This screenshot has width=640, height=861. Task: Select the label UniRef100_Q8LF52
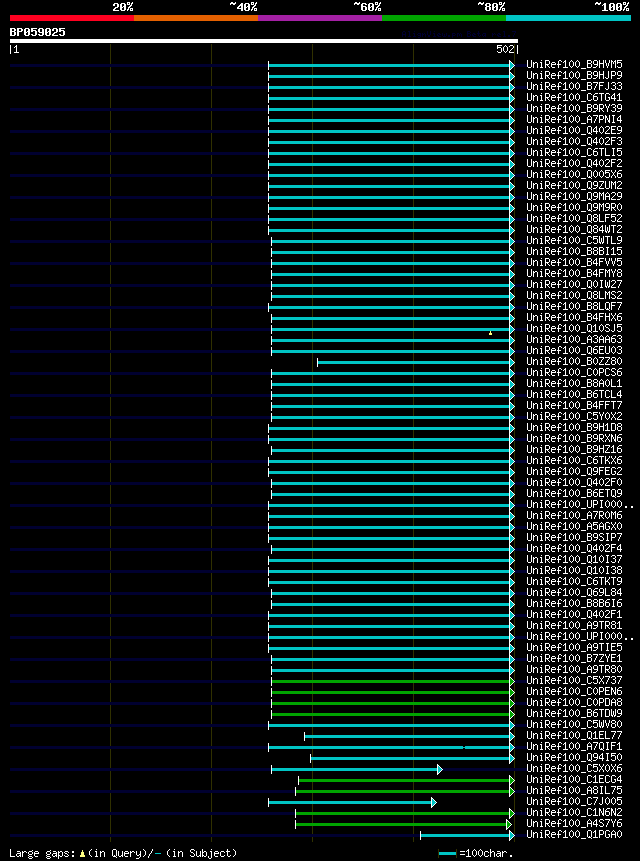(x=574, y=219)
